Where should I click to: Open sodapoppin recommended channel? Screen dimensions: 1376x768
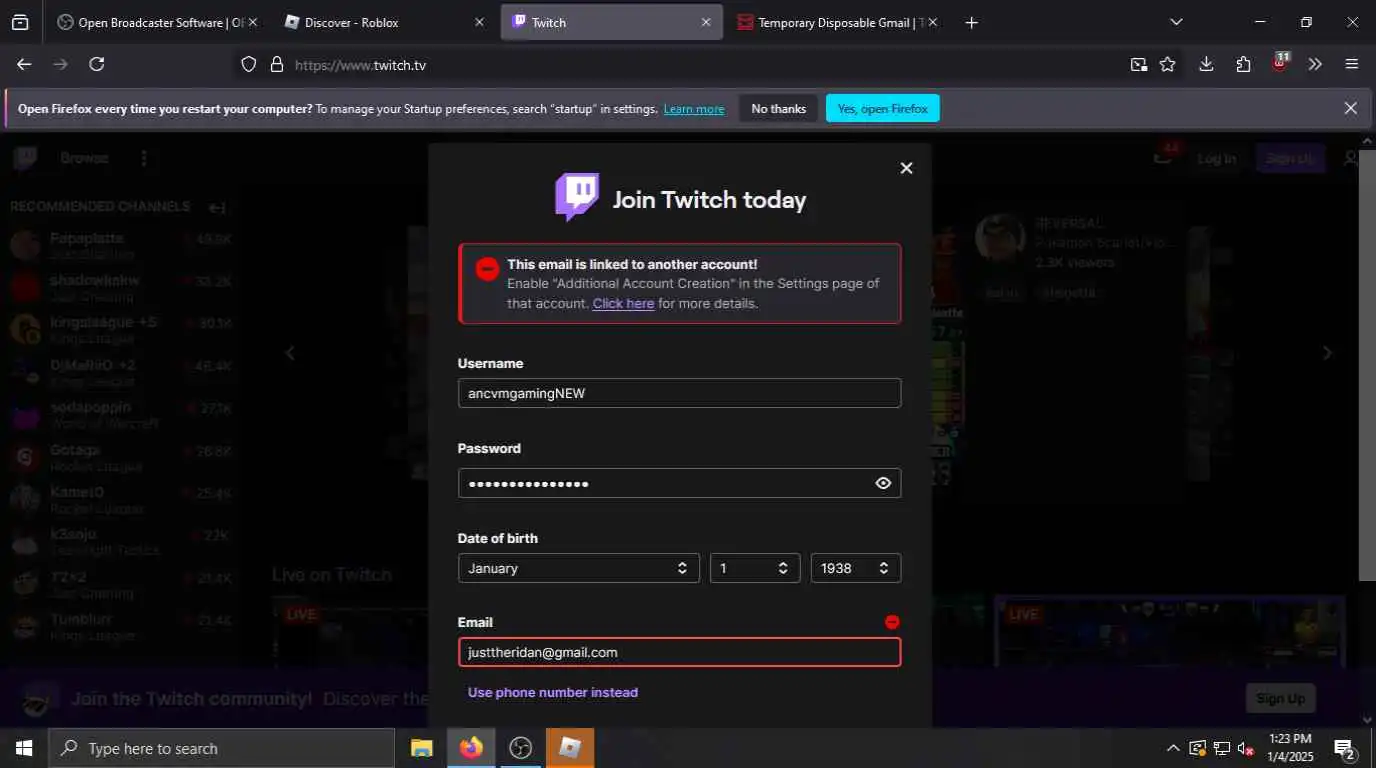[120, 414]
